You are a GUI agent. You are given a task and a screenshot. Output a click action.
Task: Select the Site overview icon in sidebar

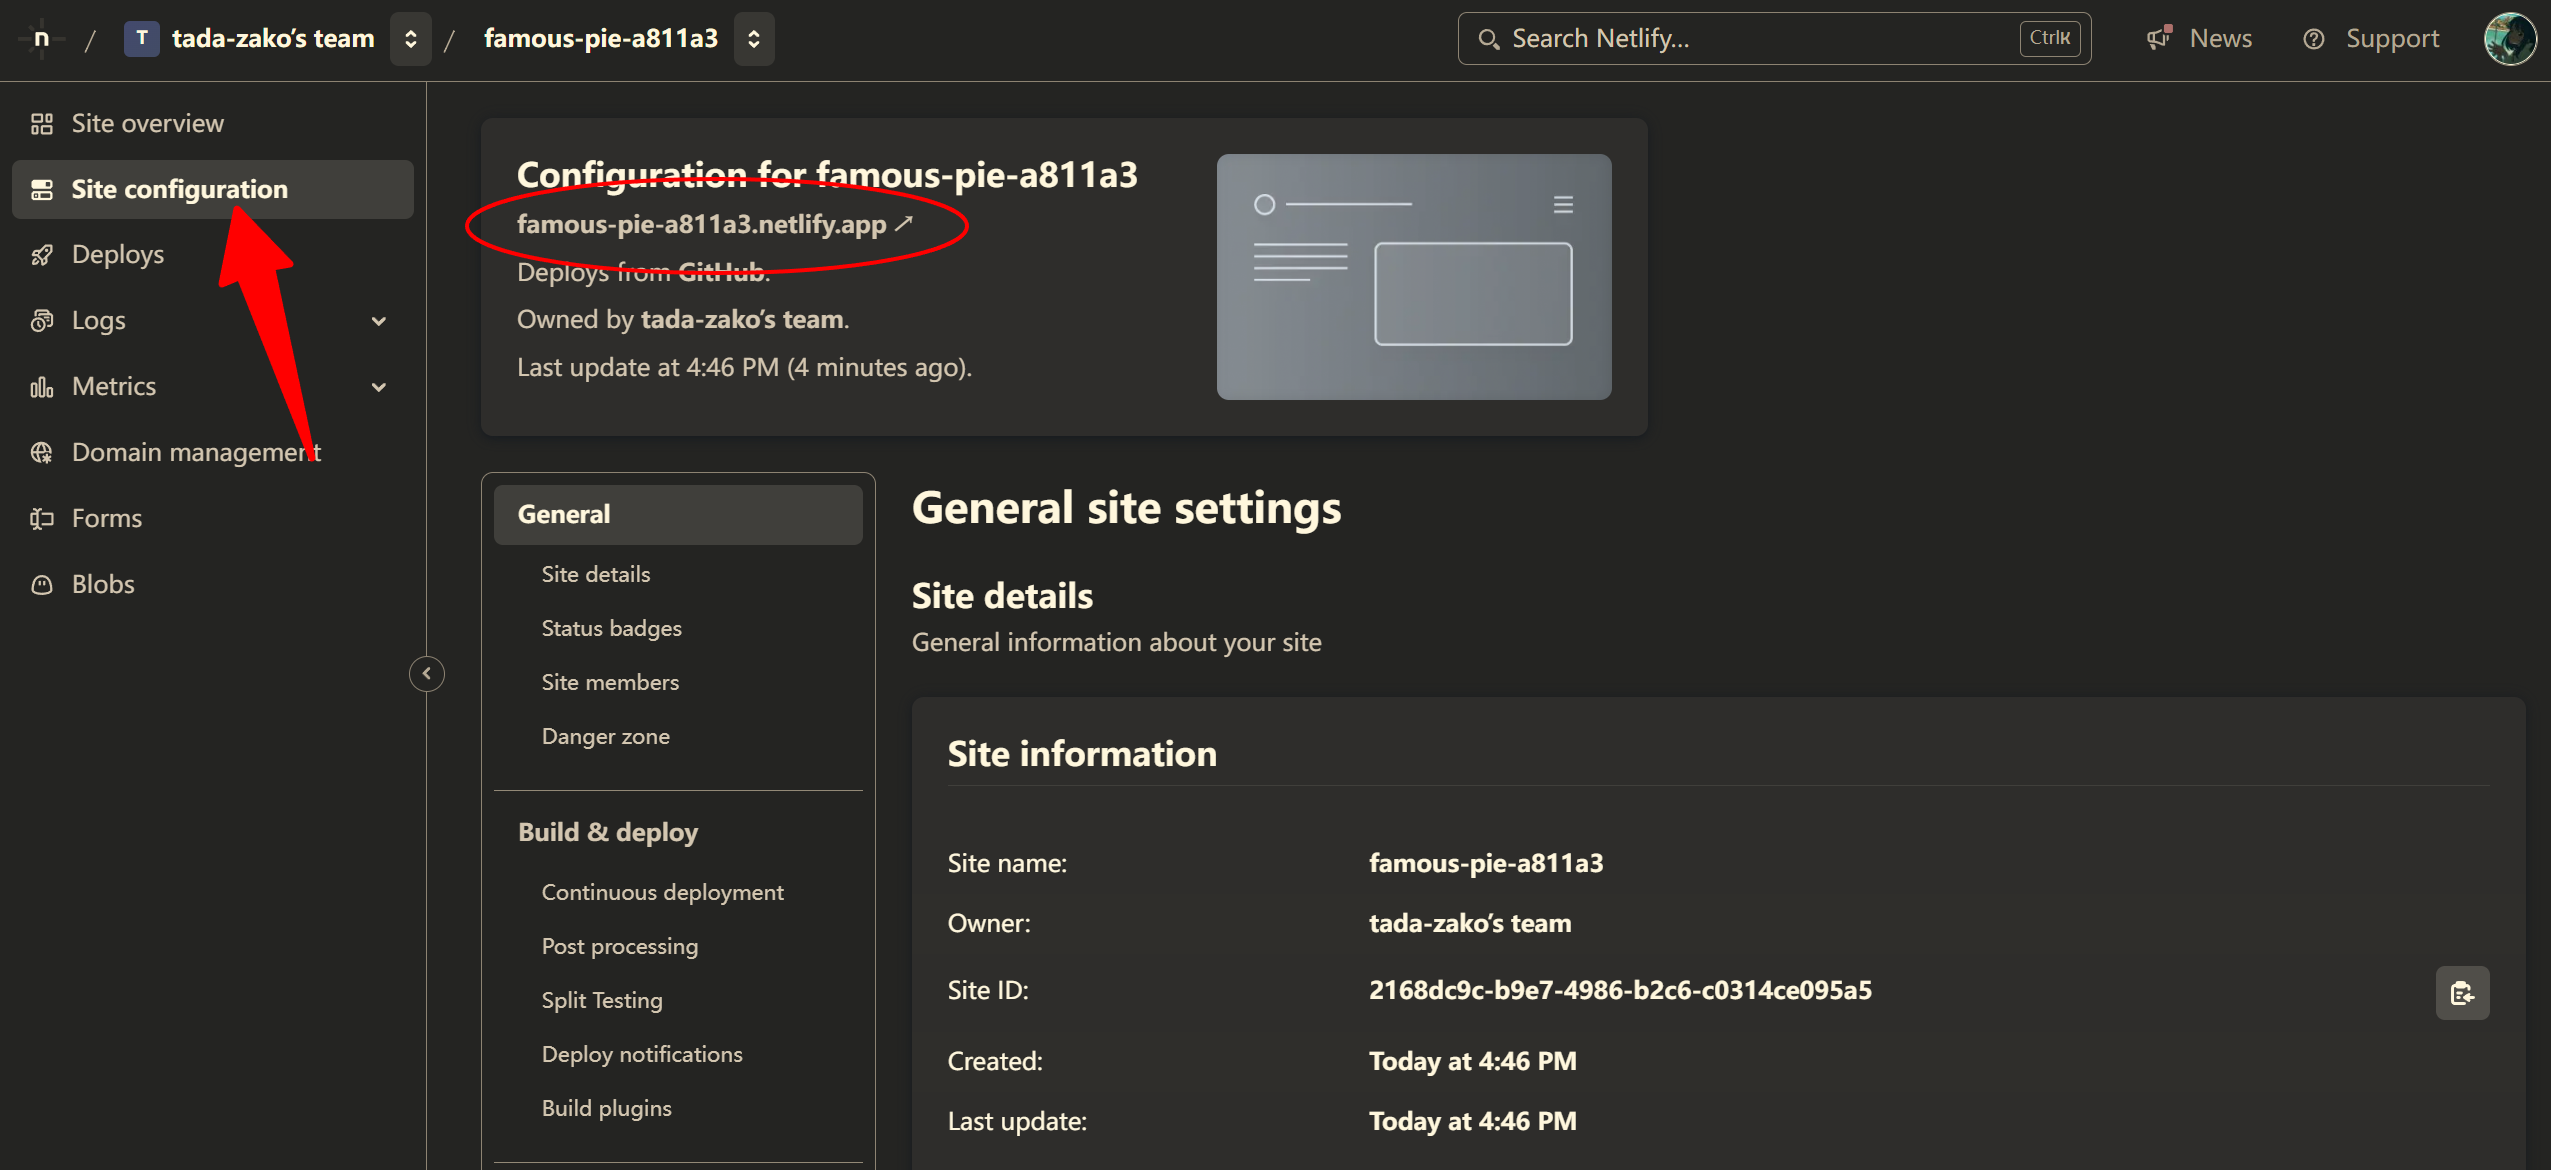(41, 122)
